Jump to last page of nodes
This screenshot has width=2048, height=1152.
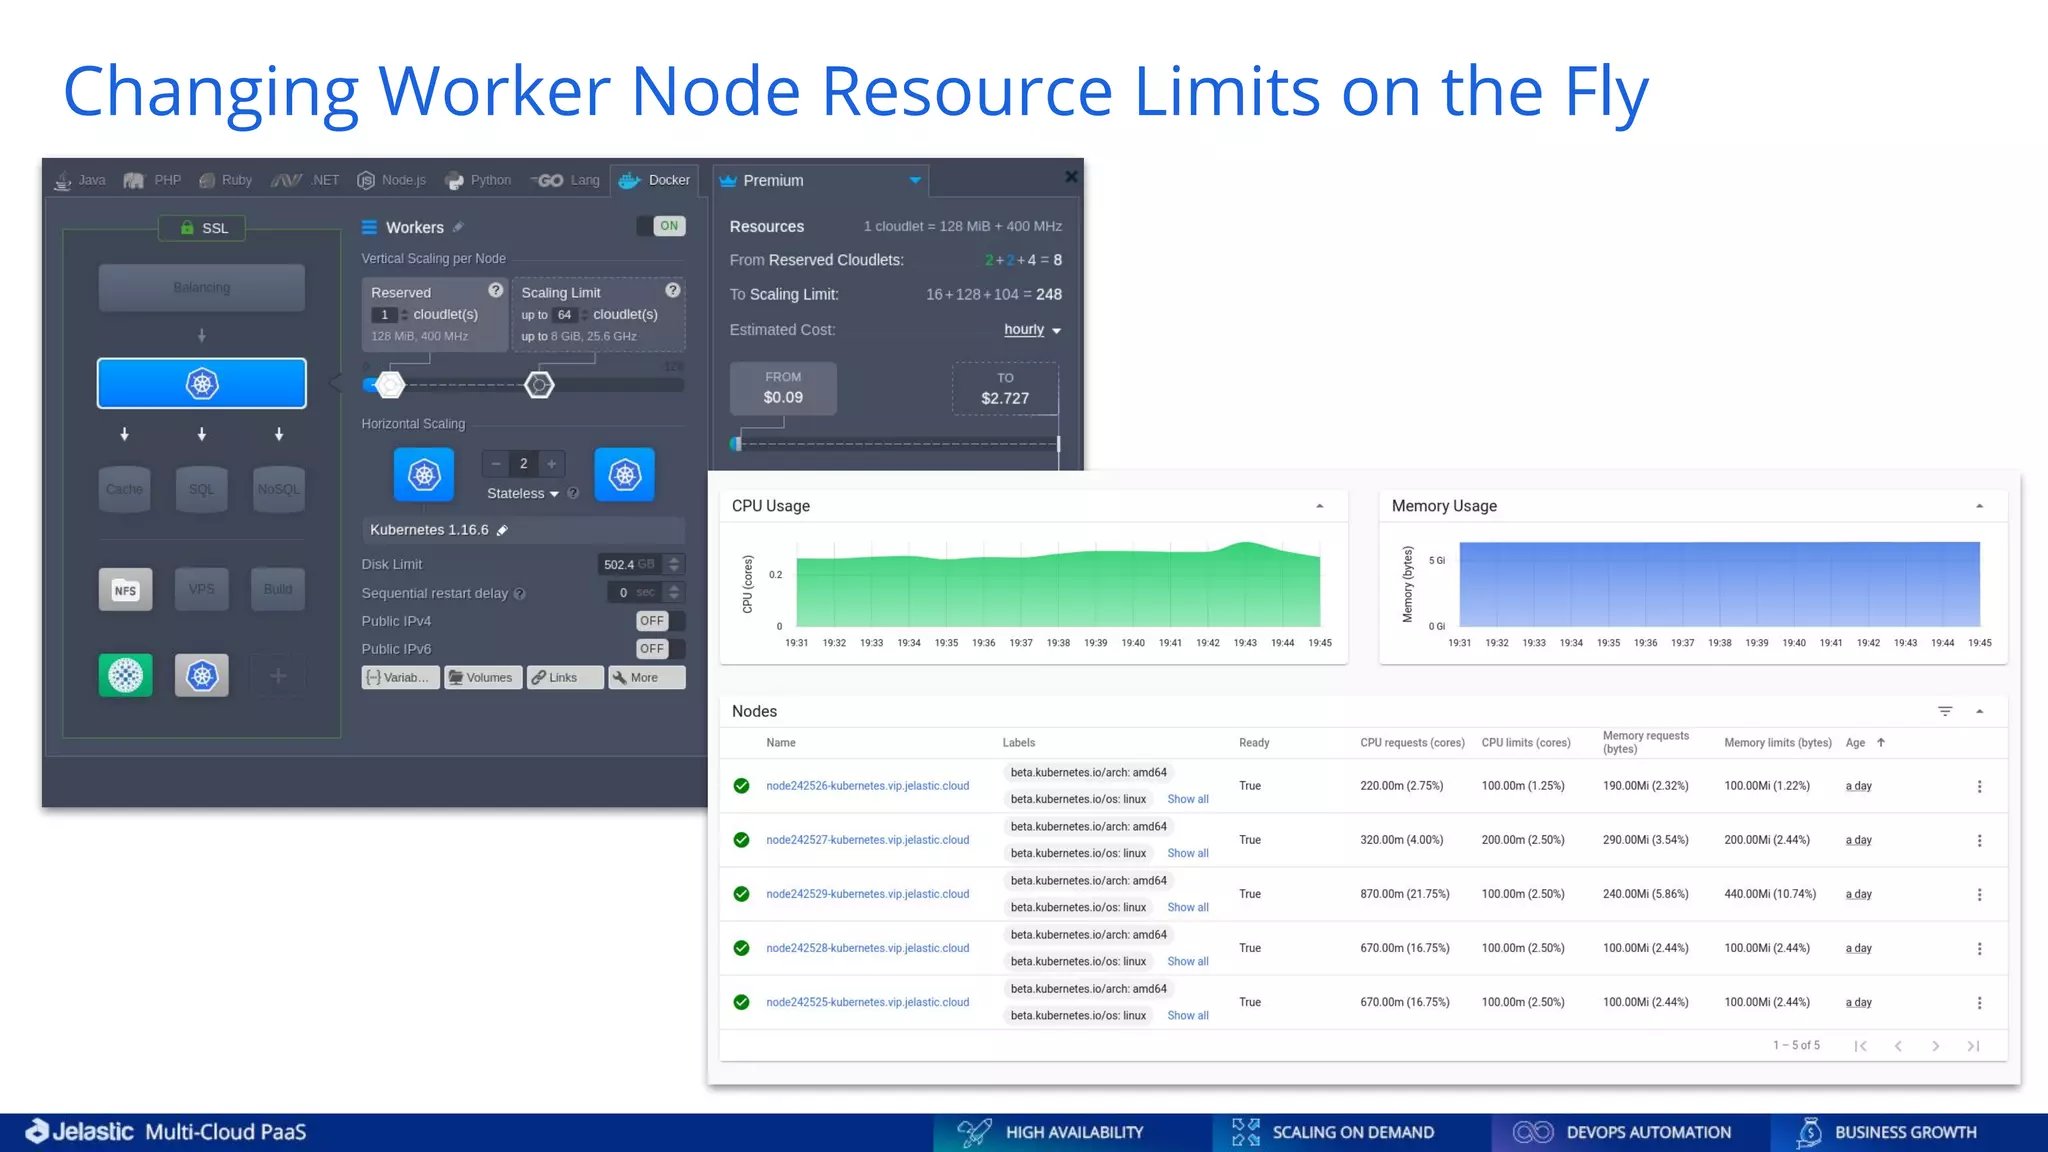click(x=1973, y=1046)
